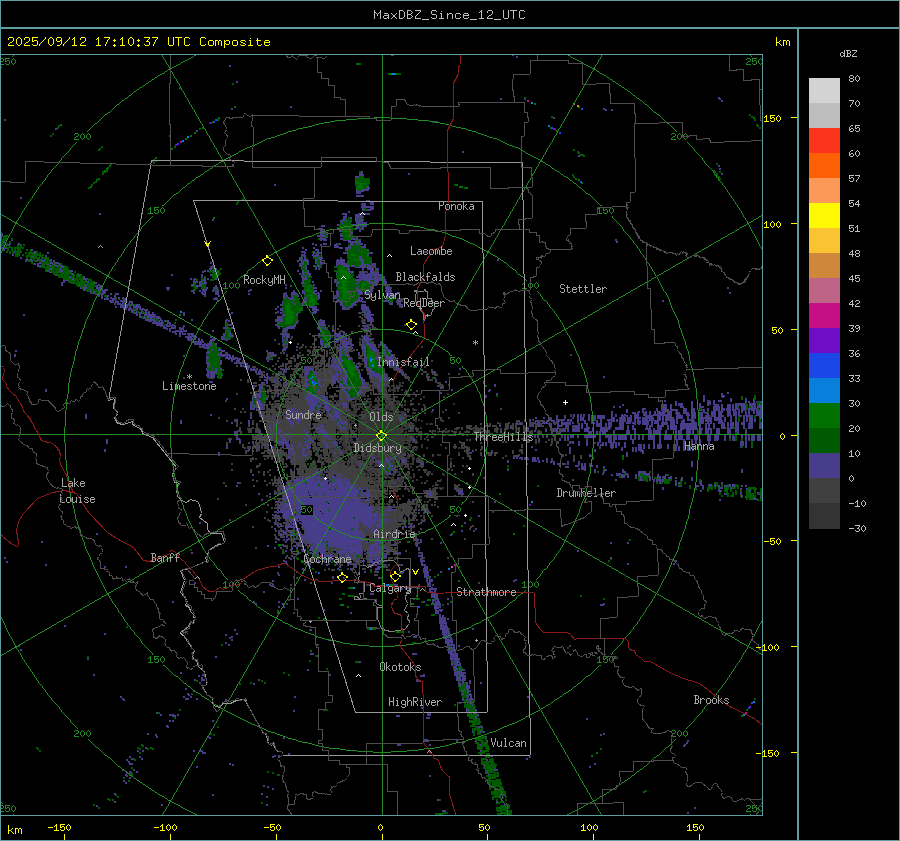The width and height of the screenshot is (900, 841).
Task: Click white asterisk marker above Limestone label
Action: click(x=189, y=377)
